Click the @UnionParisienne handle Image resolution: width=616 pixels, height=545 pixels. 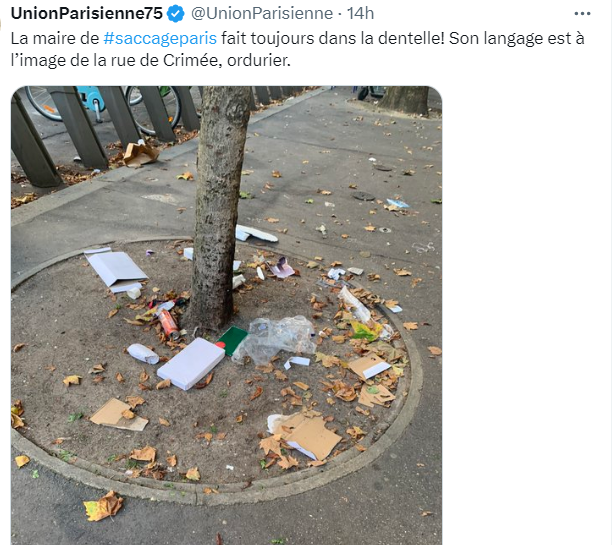pyautogui.click(x=262, y=14)
